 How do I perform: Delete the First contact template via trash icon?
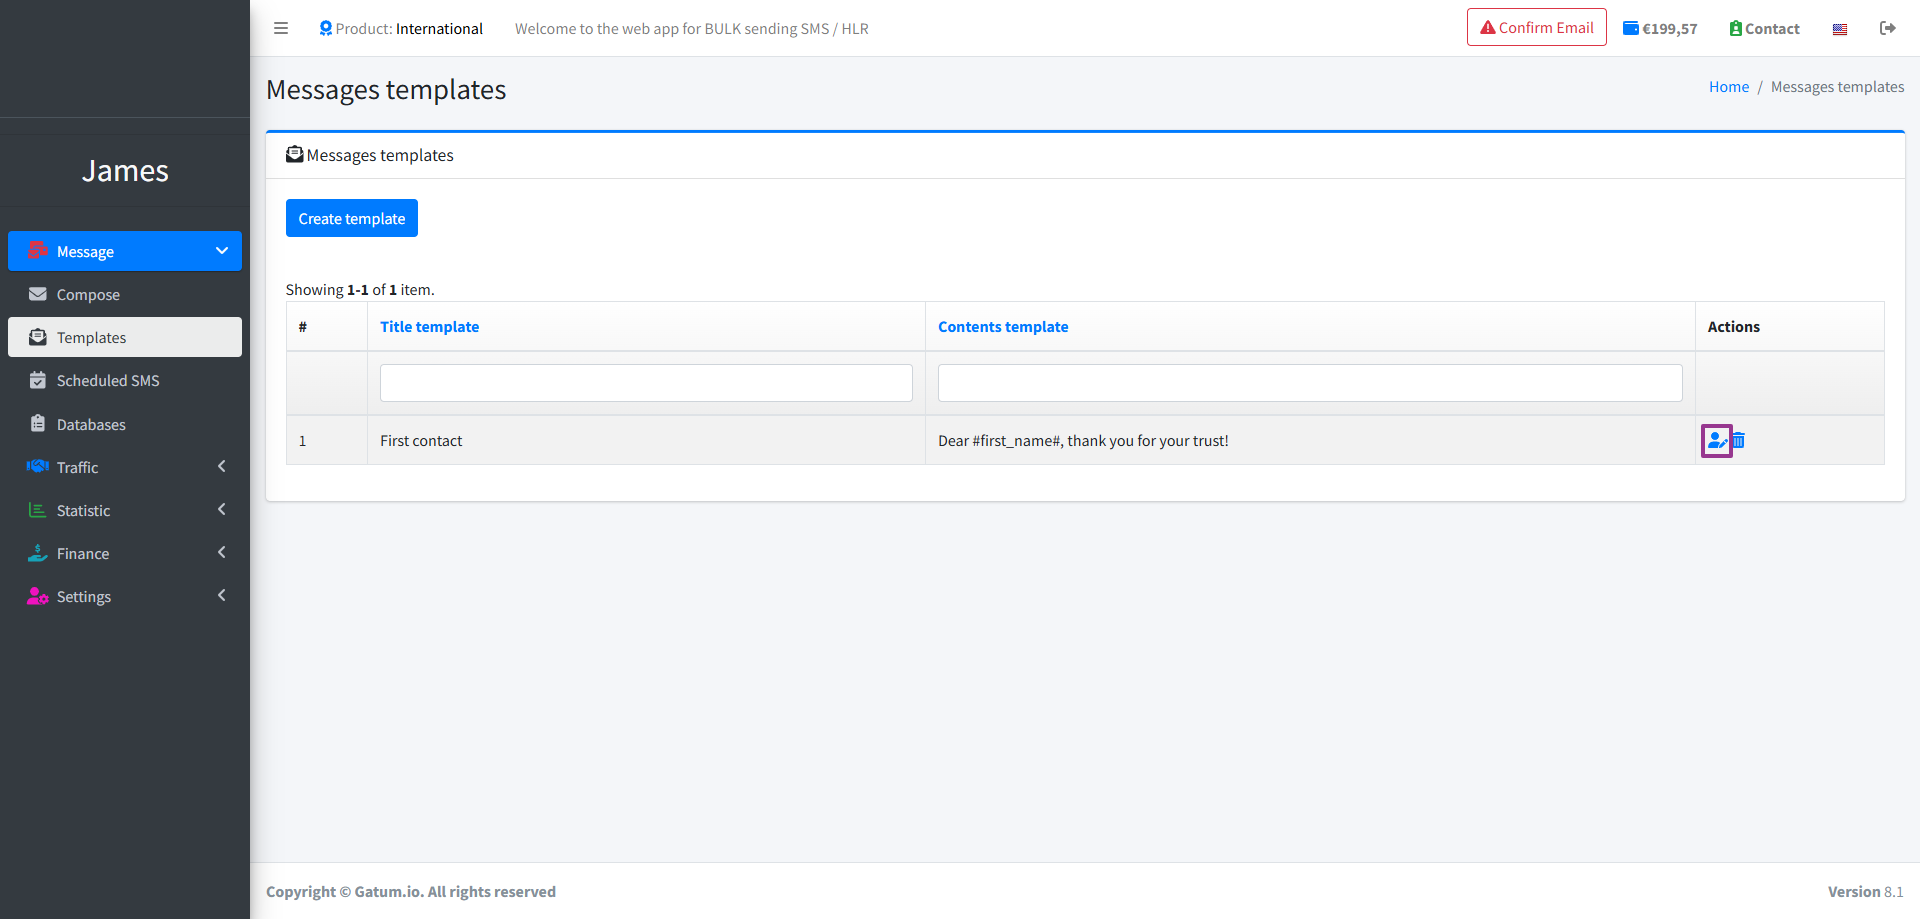(1739, 440)
